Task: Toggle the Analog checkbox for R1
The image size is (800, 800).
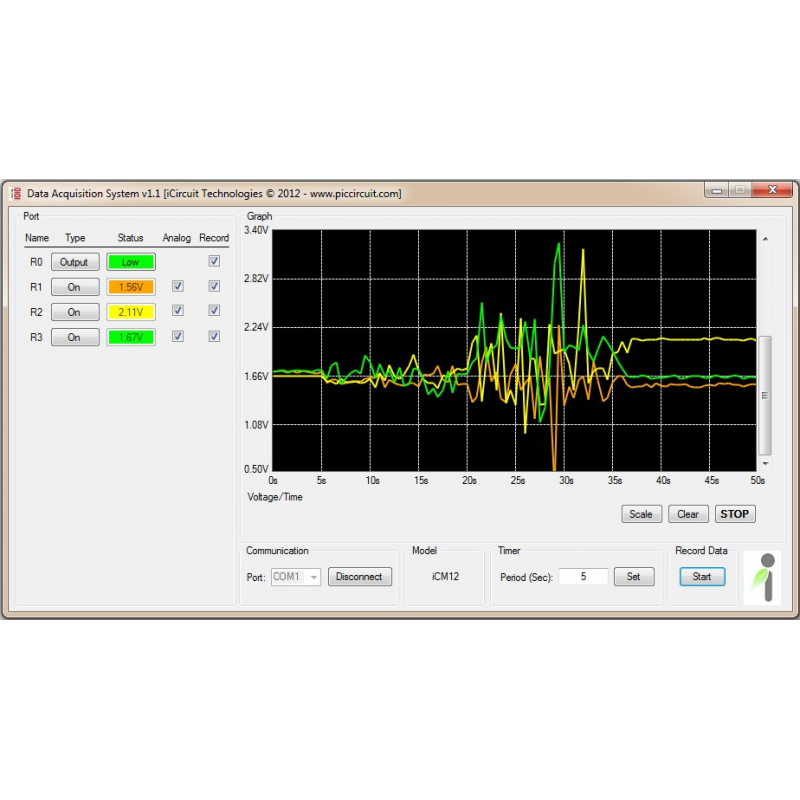Action: pos(177,286)
